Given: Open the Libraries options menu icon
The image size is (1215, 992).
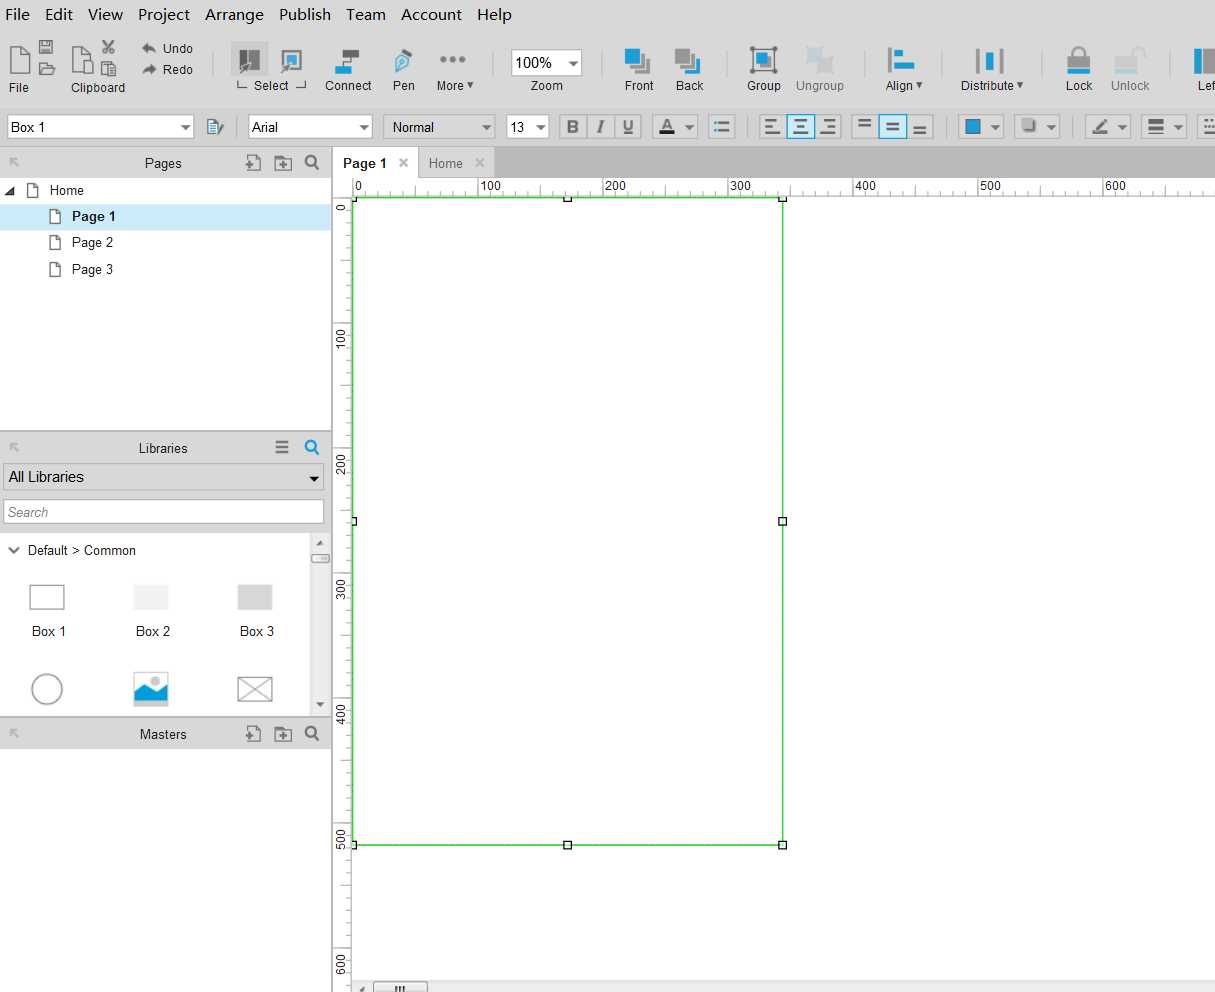Looking at the screenshot, I should 282,448.
